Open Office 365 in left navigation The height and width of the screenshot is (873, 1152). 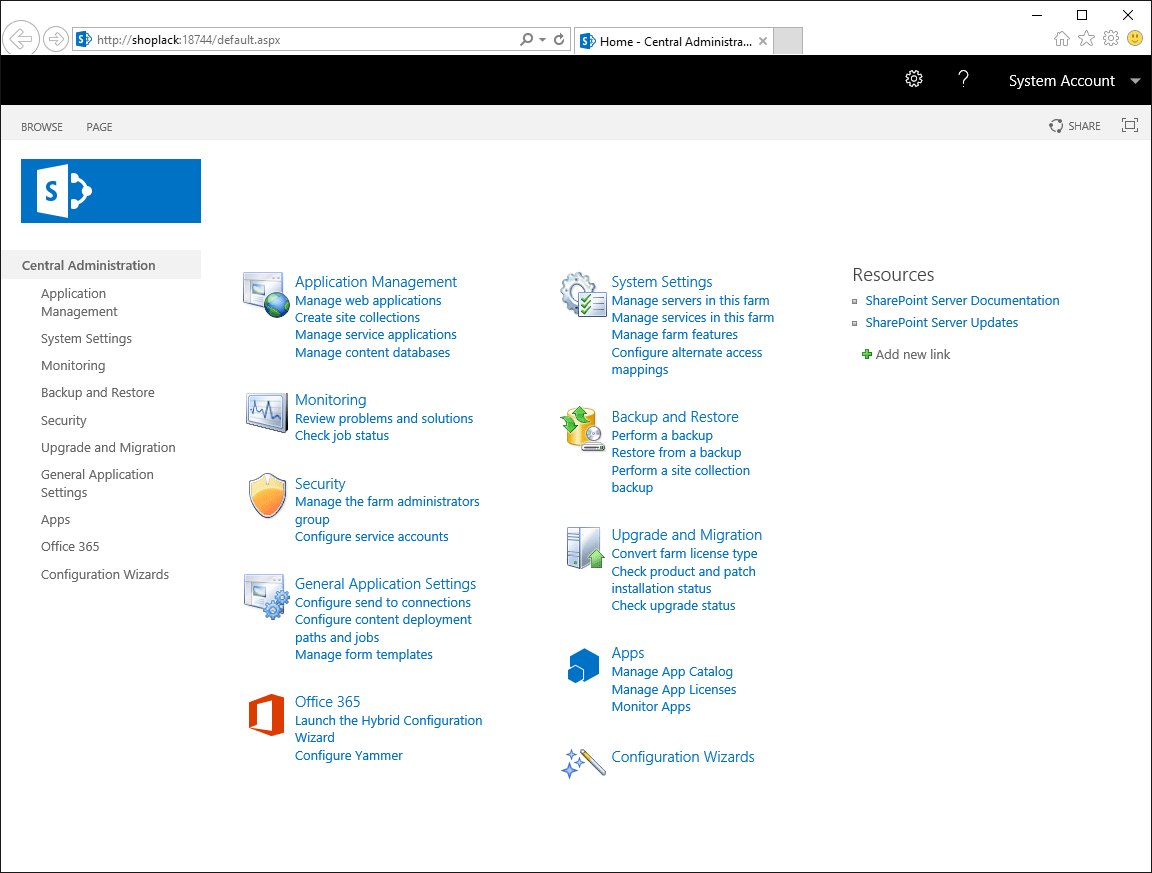(70, 547)
